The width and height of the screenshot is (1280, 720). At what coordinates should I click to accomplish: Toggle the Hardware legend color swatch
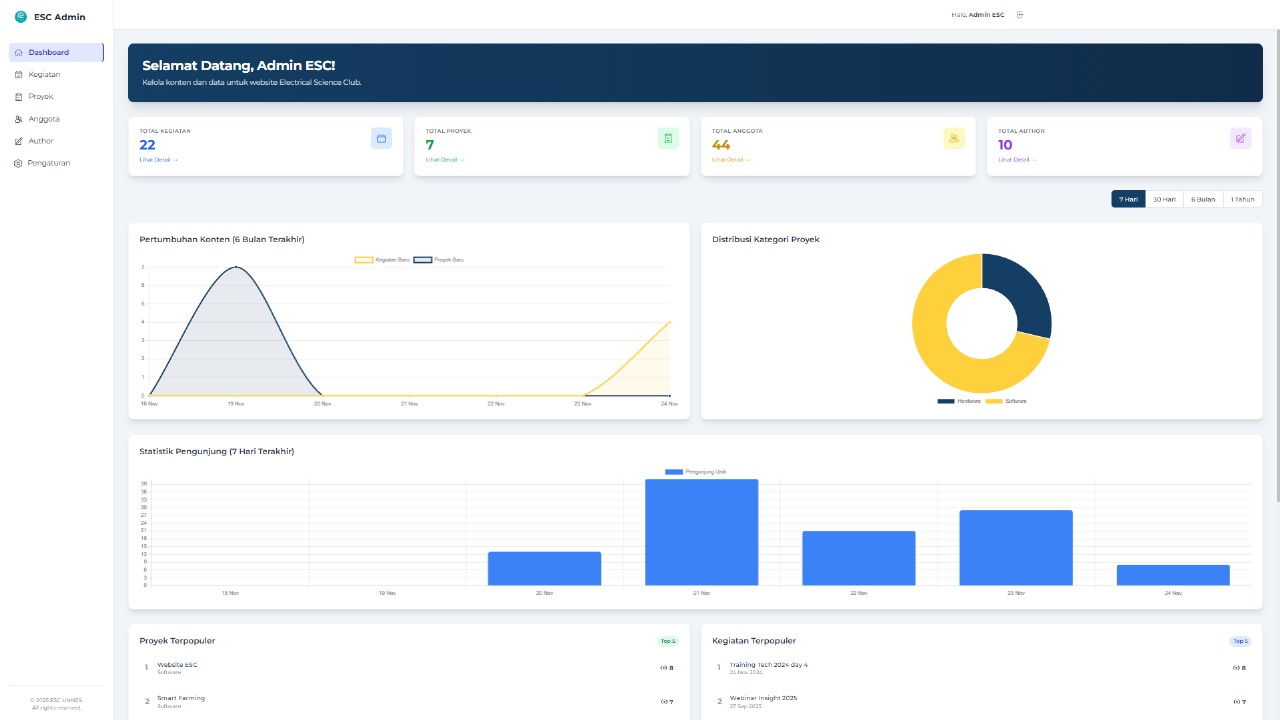pos(945,401)
